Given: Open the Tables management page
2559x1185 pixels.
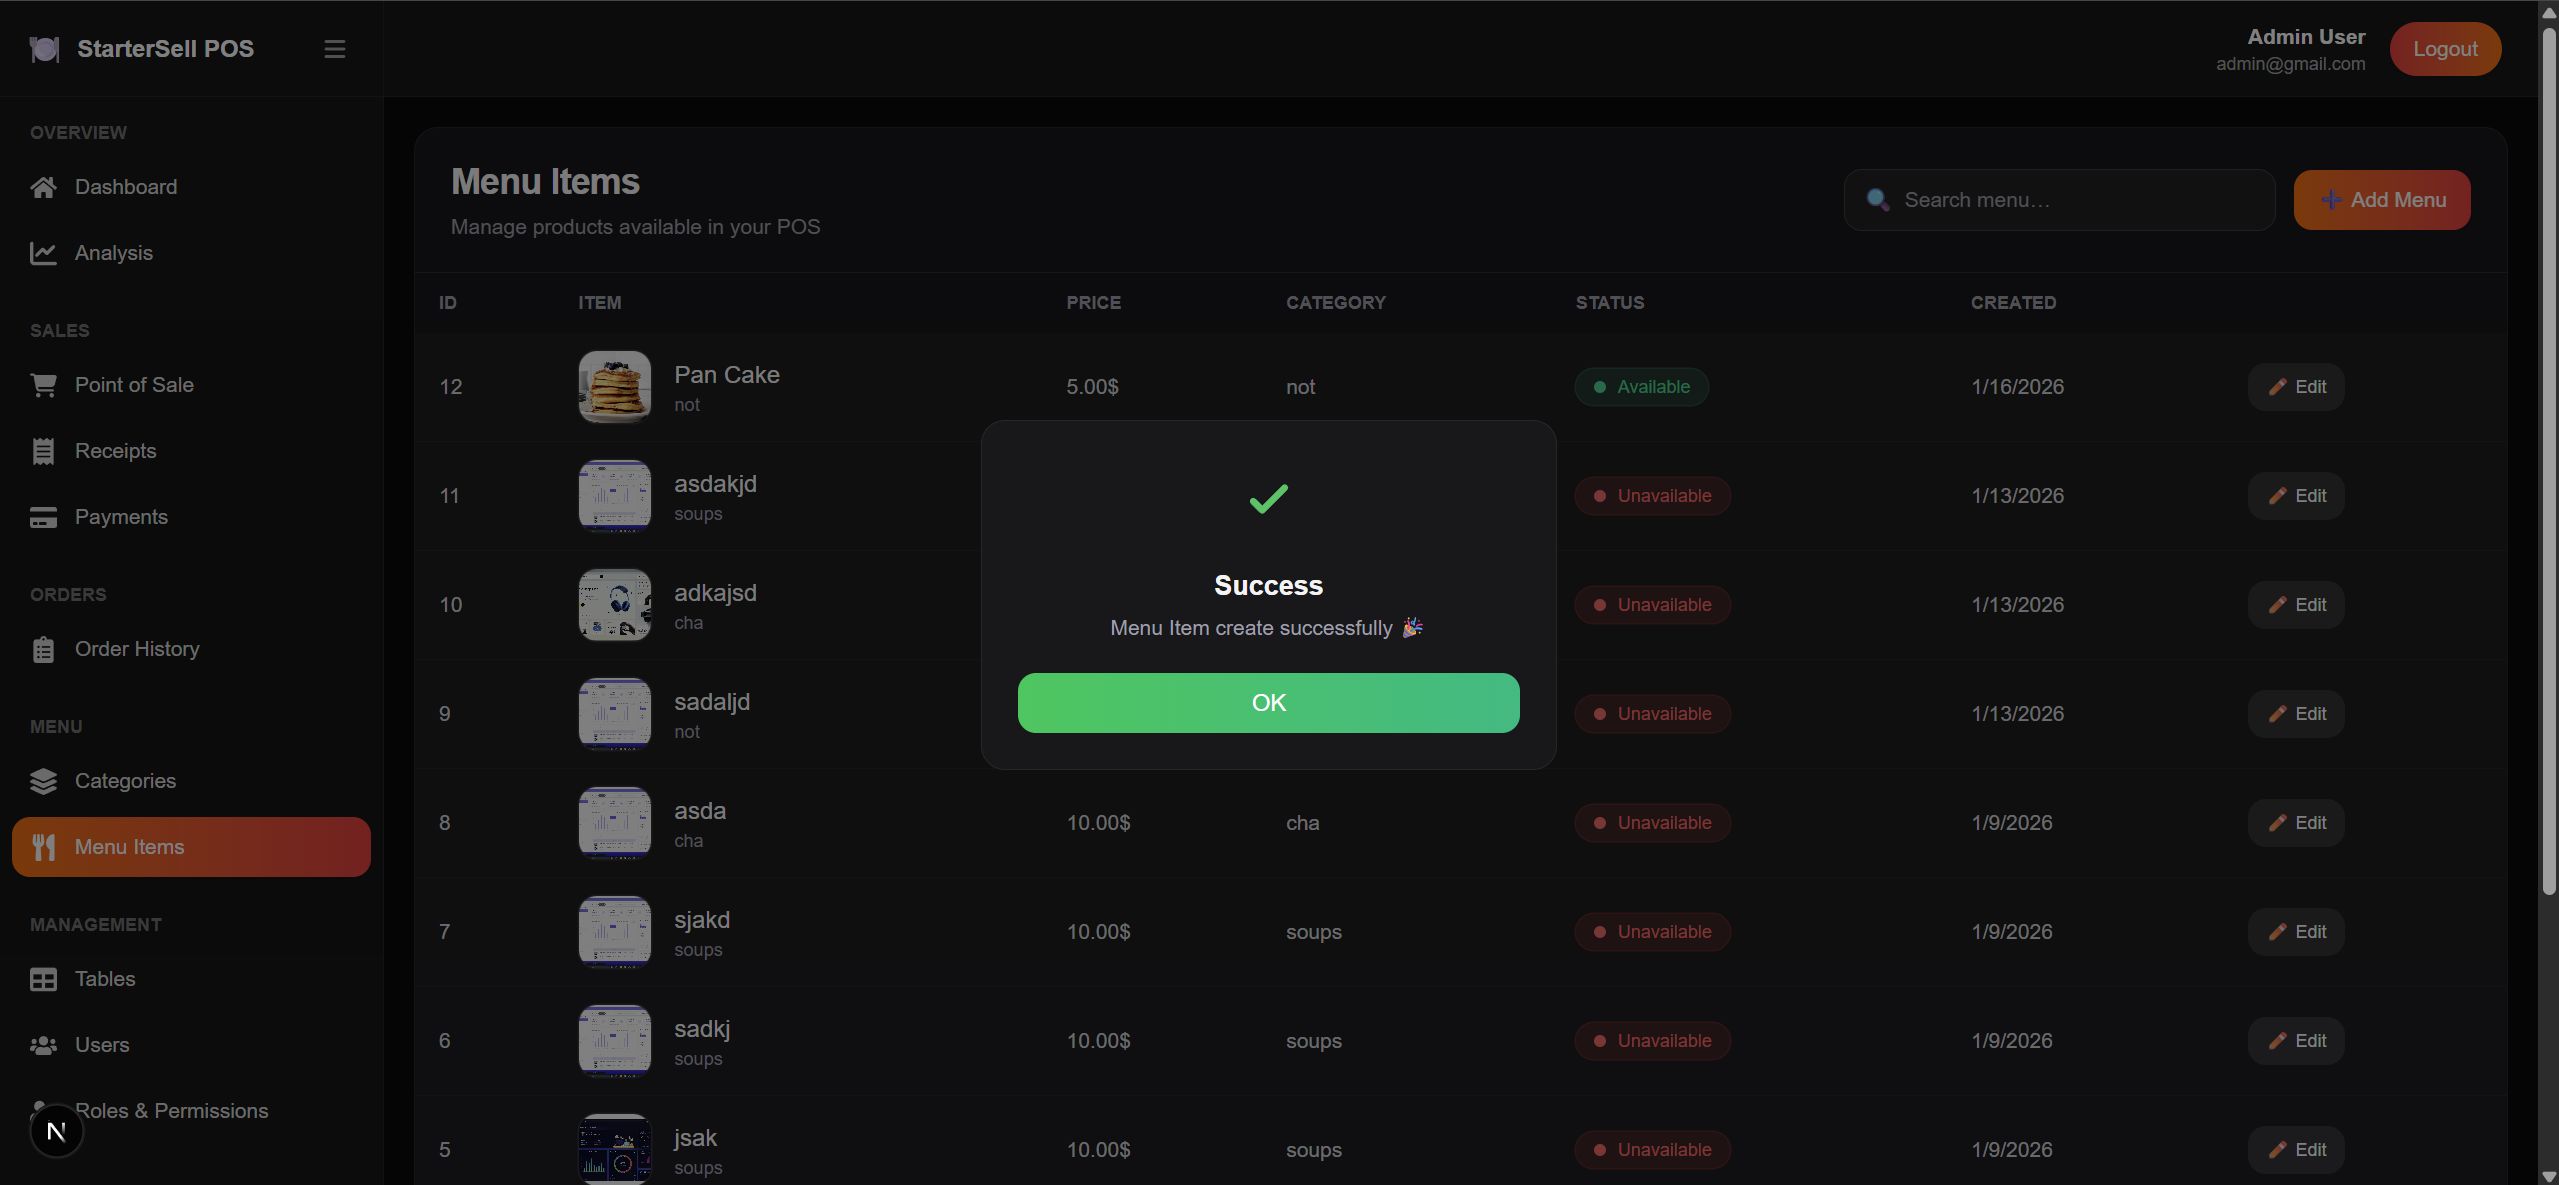Looking at the screenshot, I should click(104, 979).
